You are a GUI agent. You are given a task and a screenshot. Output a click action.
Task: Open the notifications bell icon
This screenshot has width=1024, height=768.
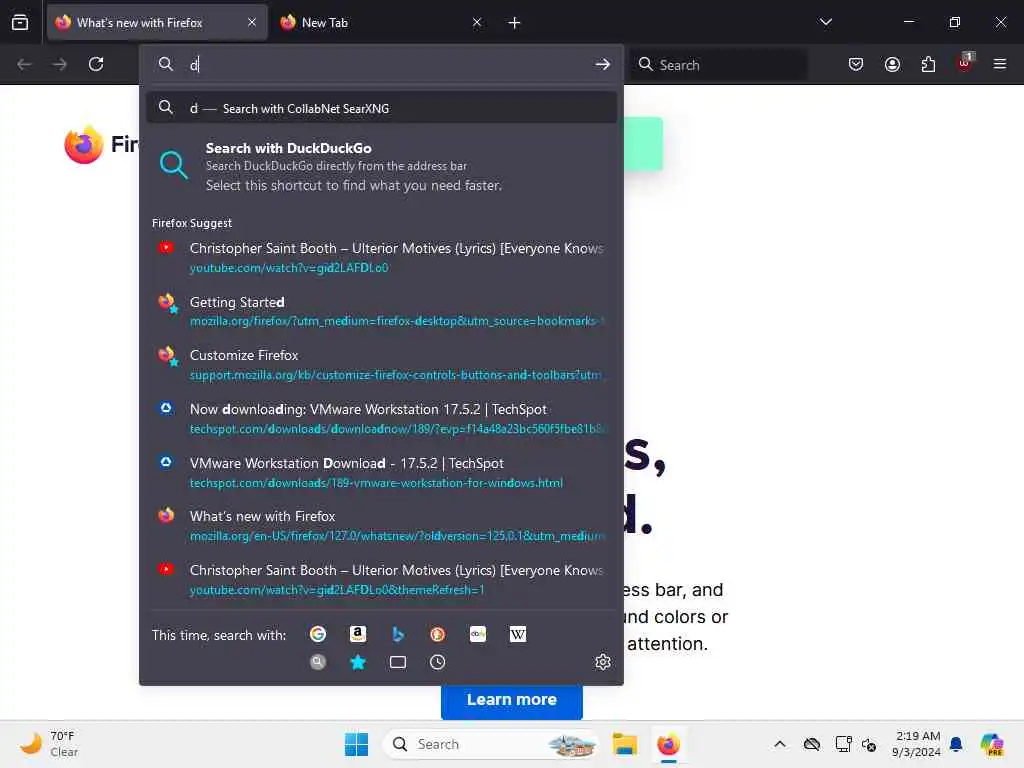956,744
